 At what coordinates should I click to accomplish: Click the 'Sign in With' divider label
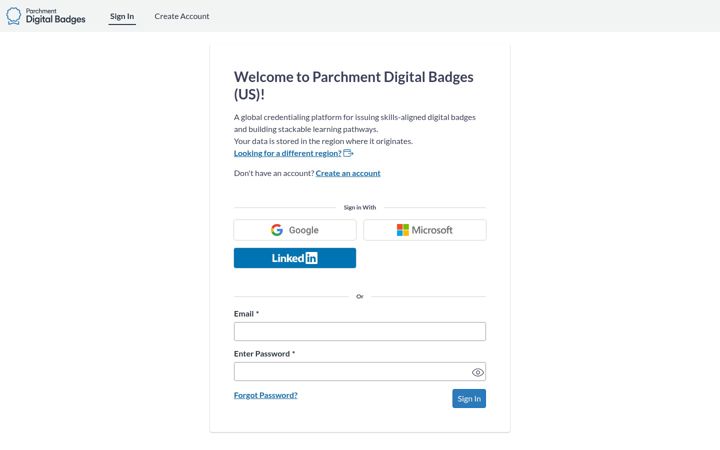click(360, 208)
